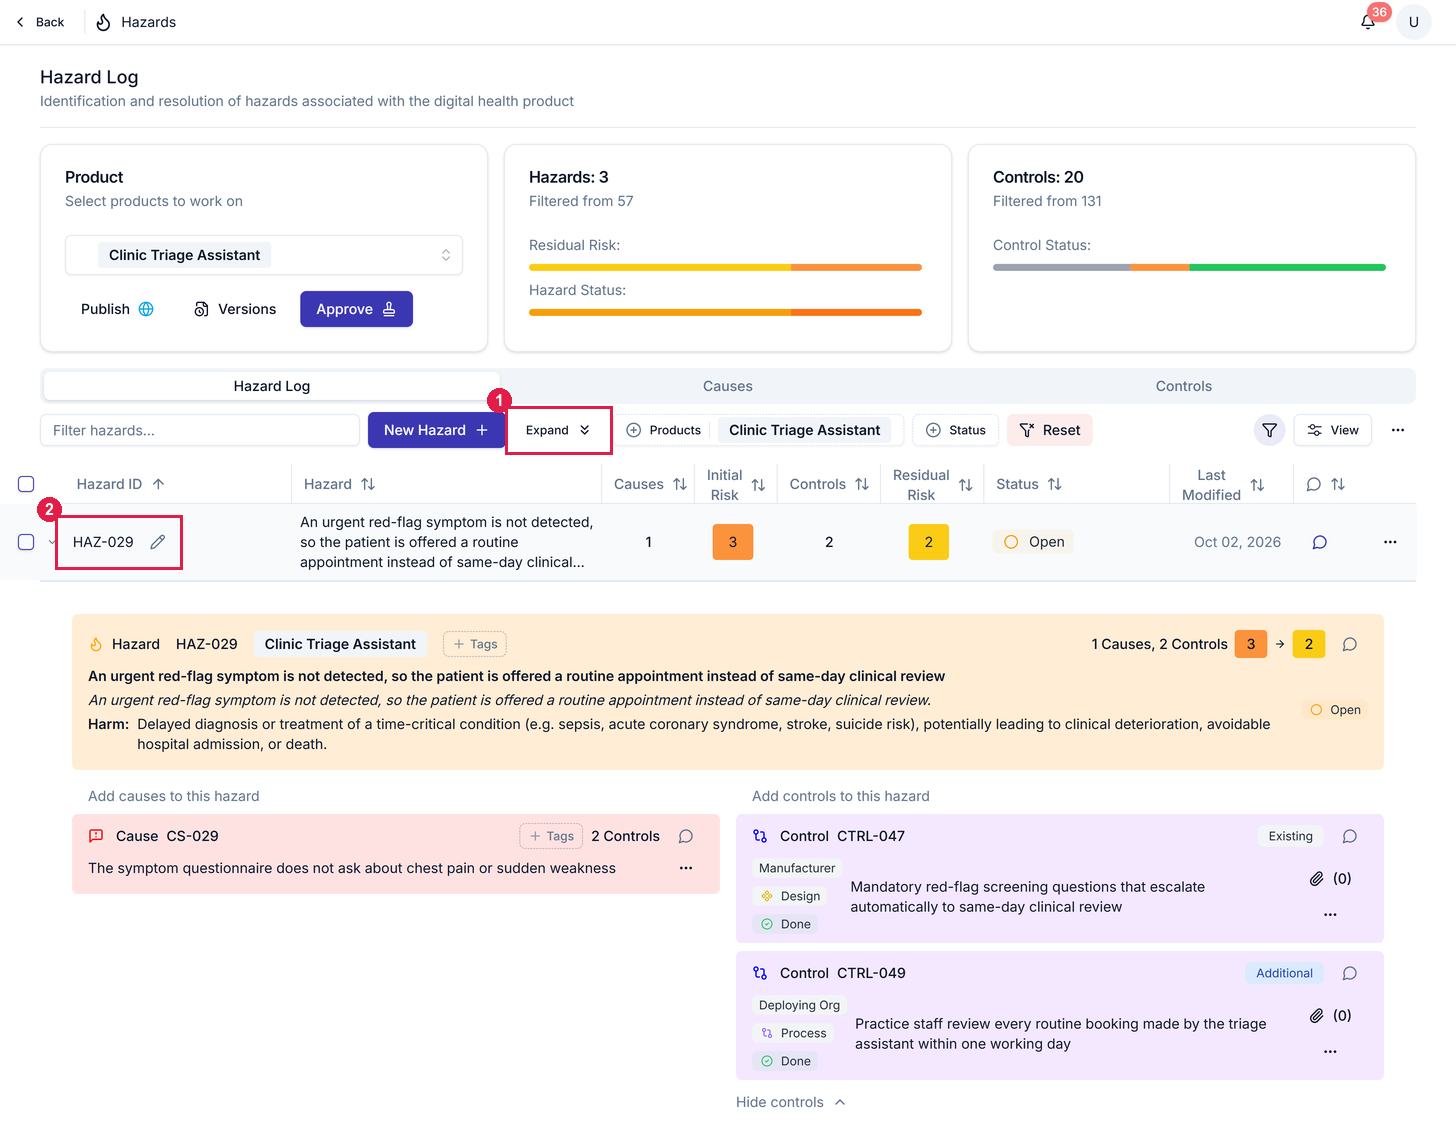The image size is (1456, 1146).
Task: Click the yellow Residual Risk 2 swatch
Action: coord(929,542)
